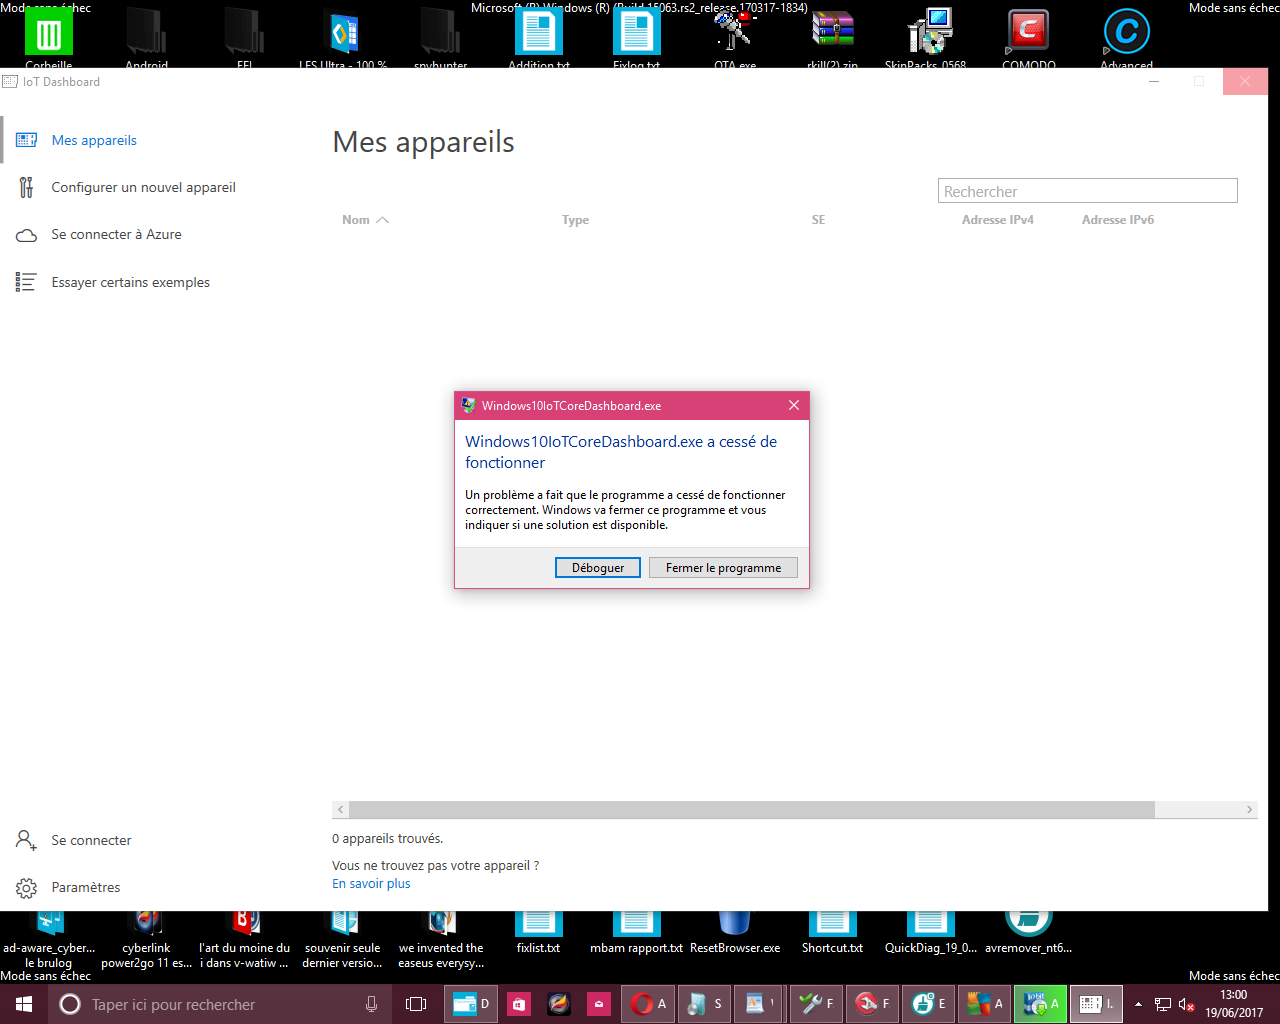
Task: Open the Windows Start menu
Action: [24, 1004]
